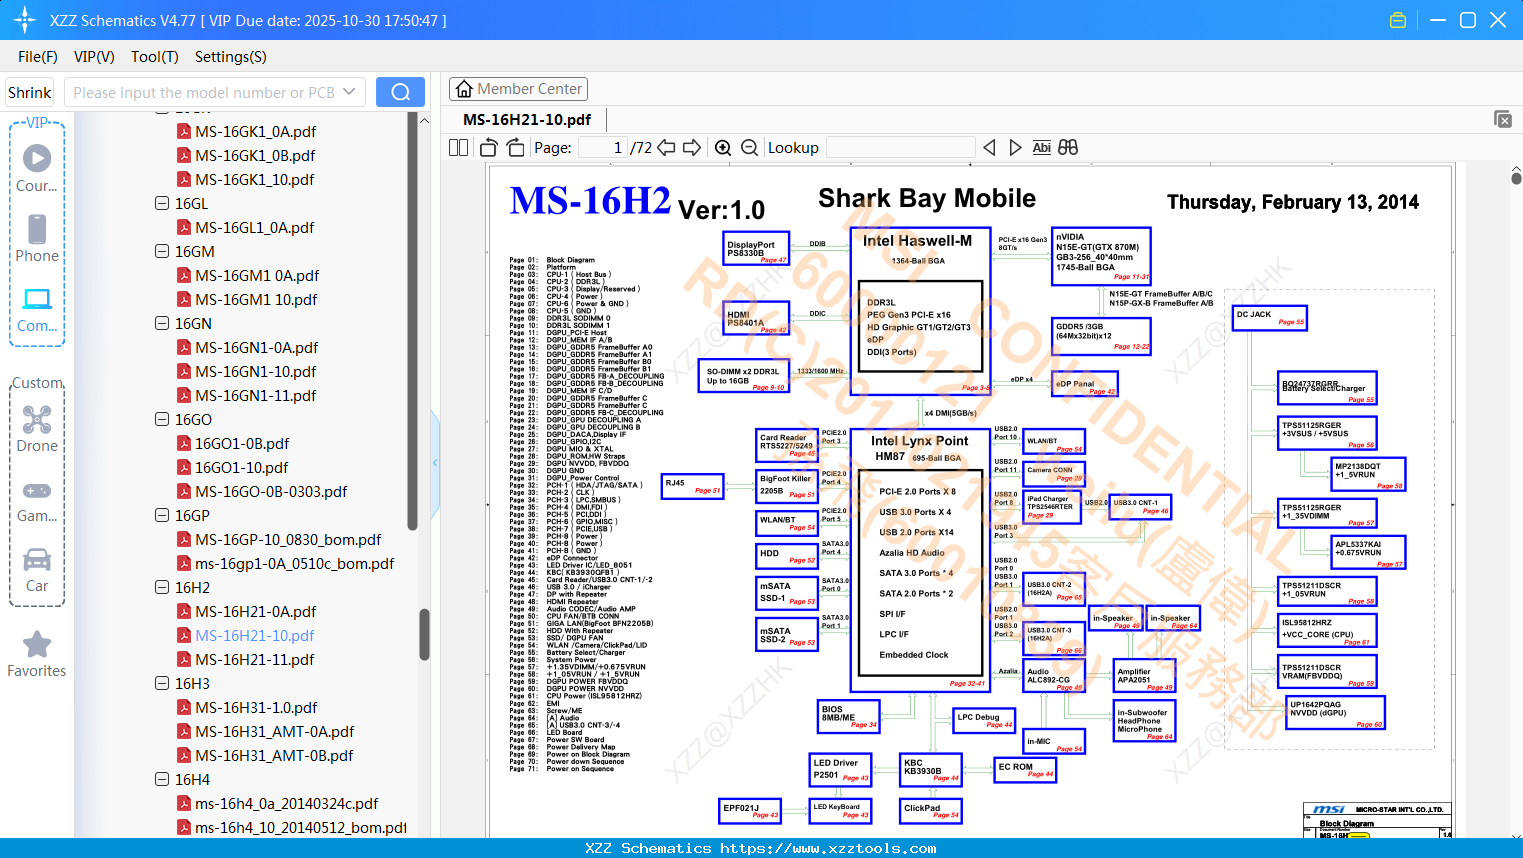Viewport: 1523px width, 858px height.
Task: Click the Shrink button
Action: pyautogui.click(x=30, y=92)
